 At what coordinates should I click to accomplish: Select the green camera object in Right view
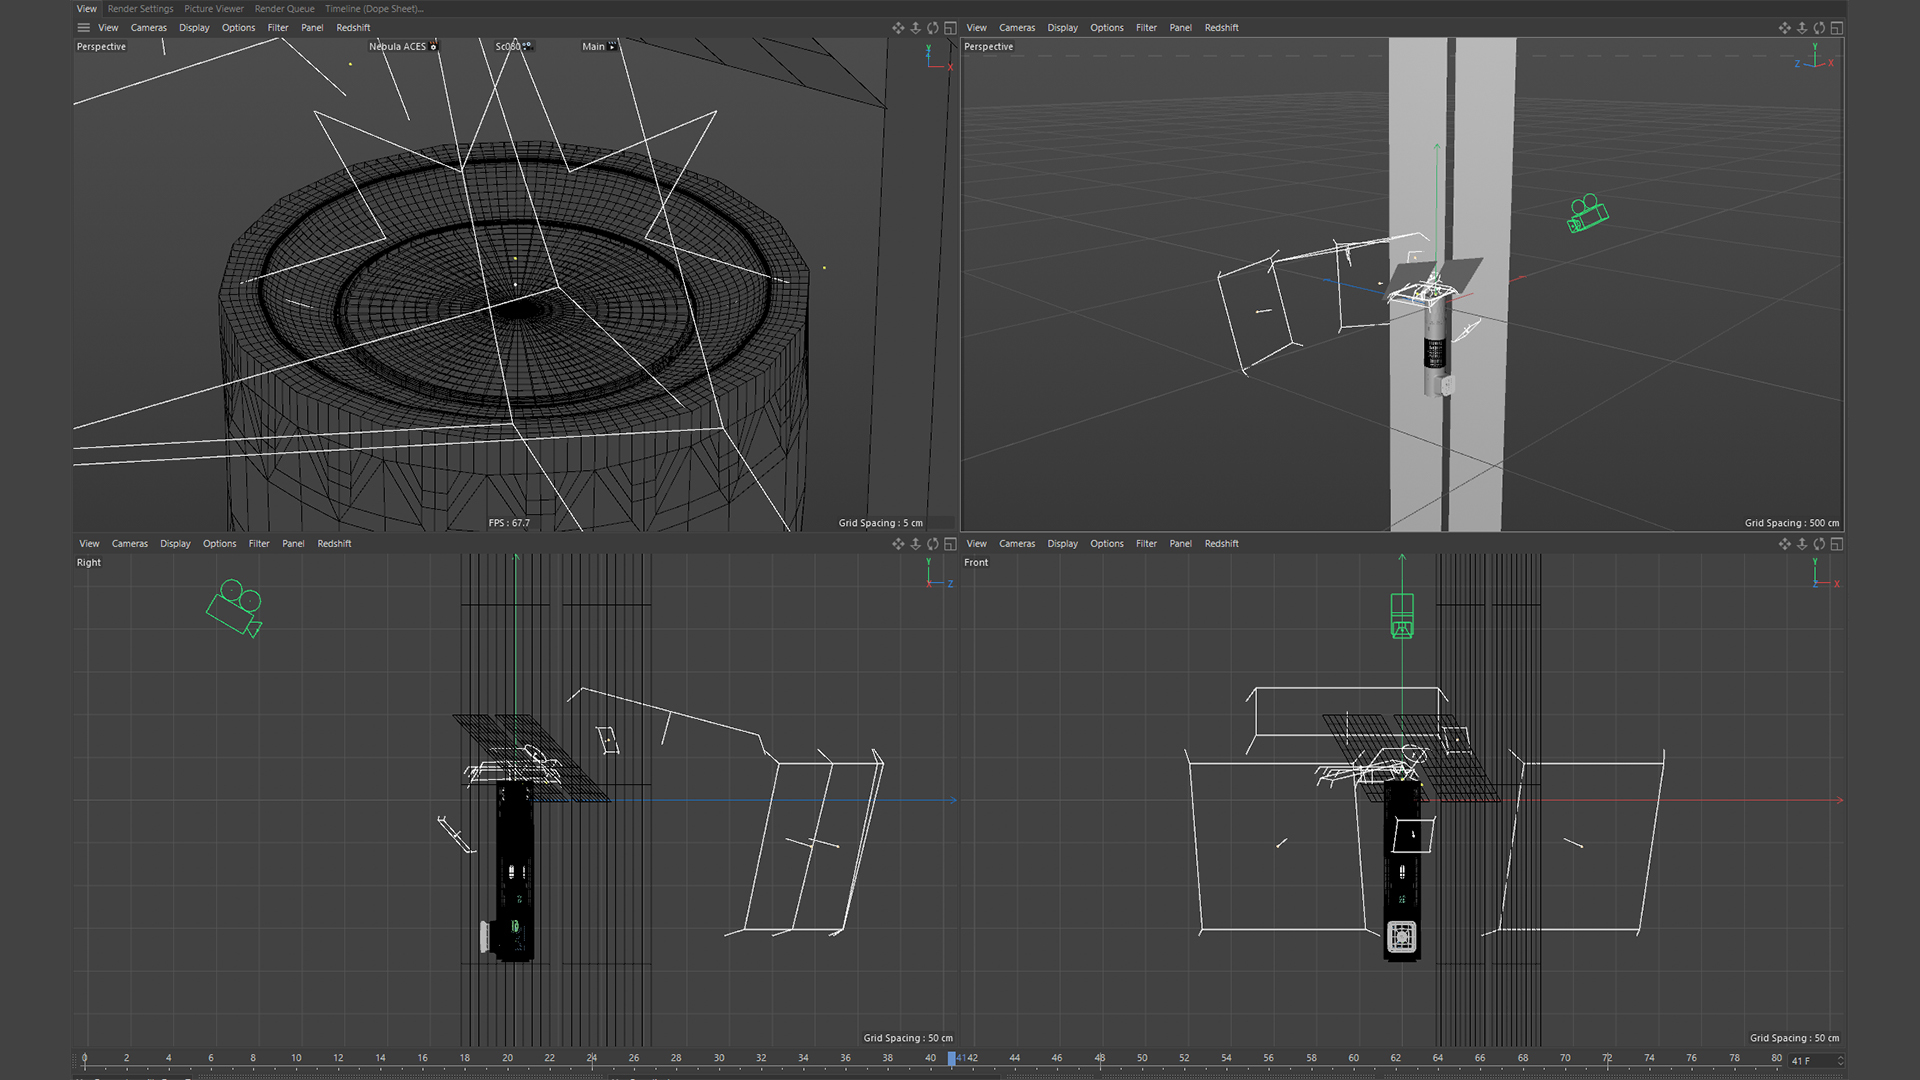click(235, 607)
